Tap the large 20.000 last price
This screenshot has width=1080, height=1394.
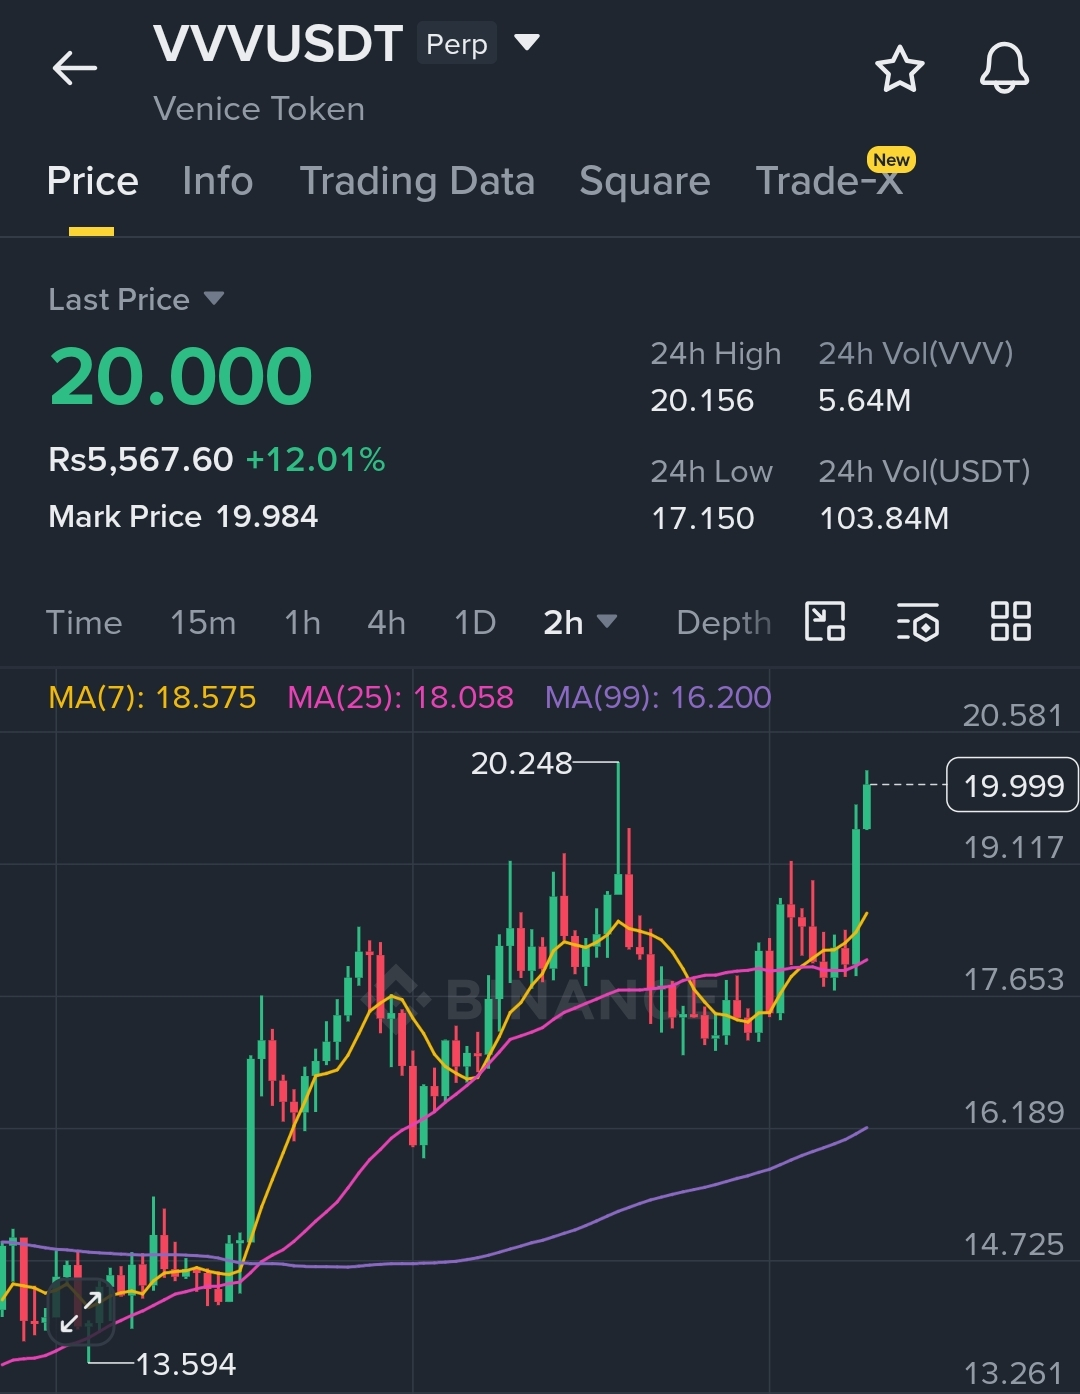click(181, 377)
